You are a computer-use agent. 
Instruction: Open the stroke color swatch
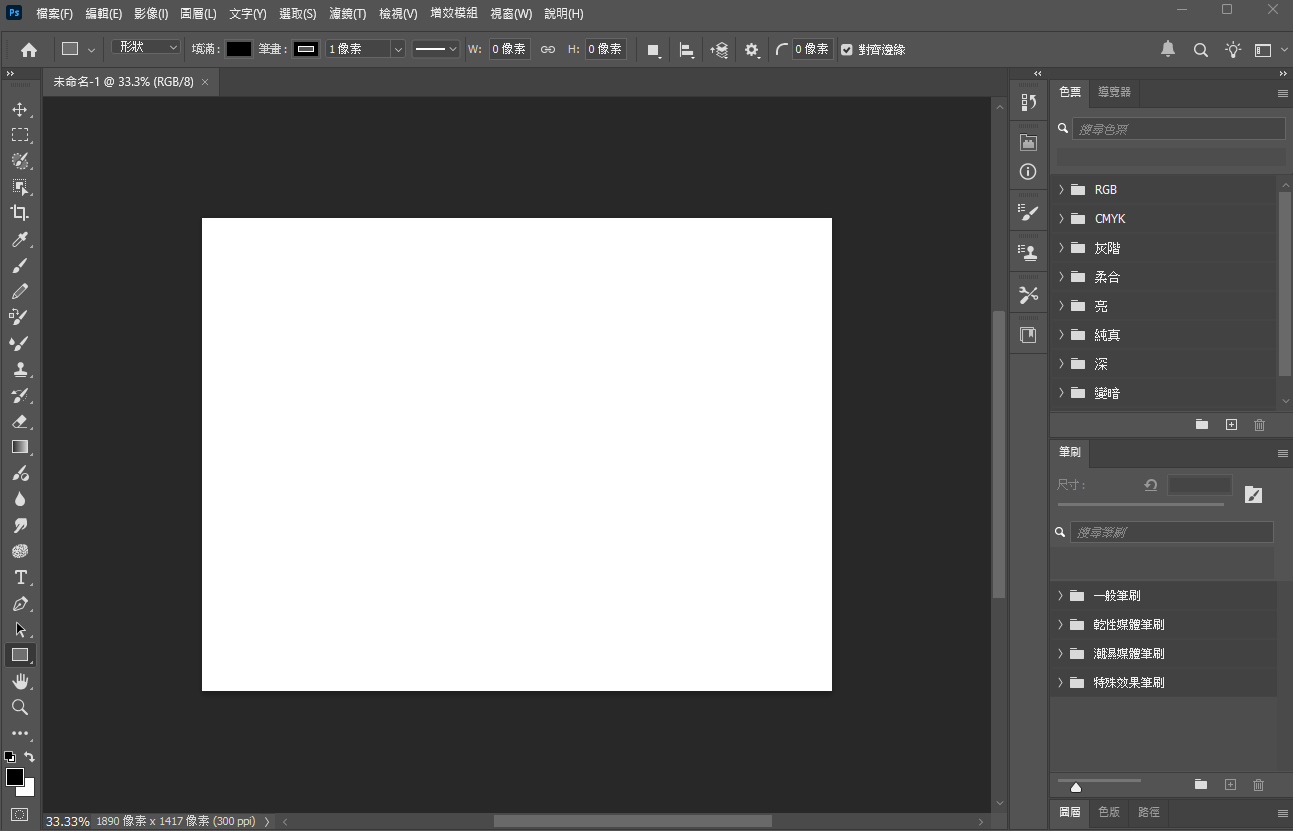[306, 49]
